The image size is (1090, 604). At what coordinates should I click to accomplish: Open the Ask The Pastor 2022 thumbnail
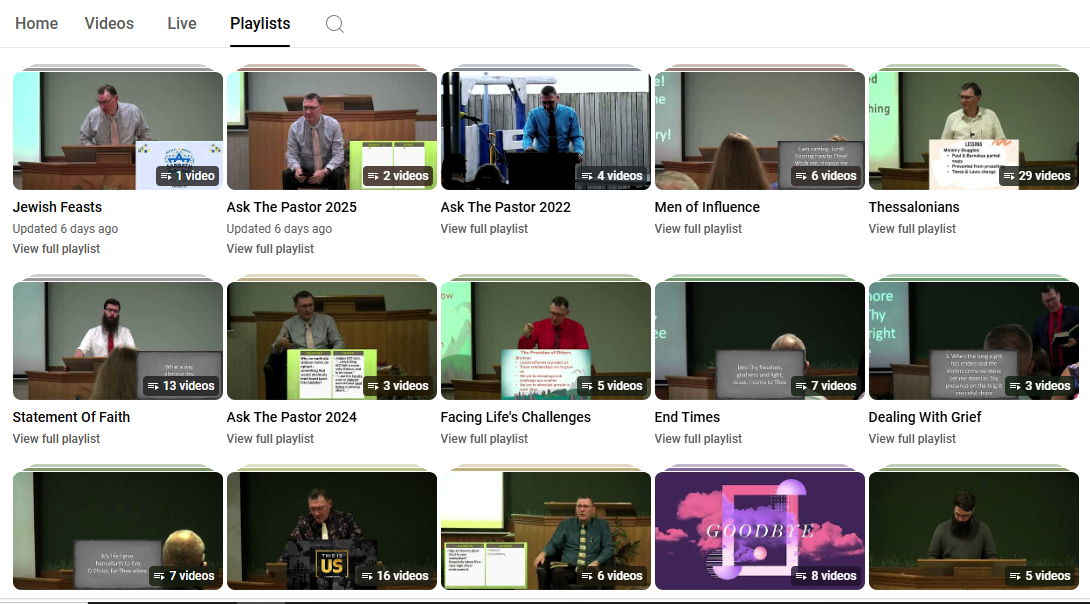click(546, 131)
